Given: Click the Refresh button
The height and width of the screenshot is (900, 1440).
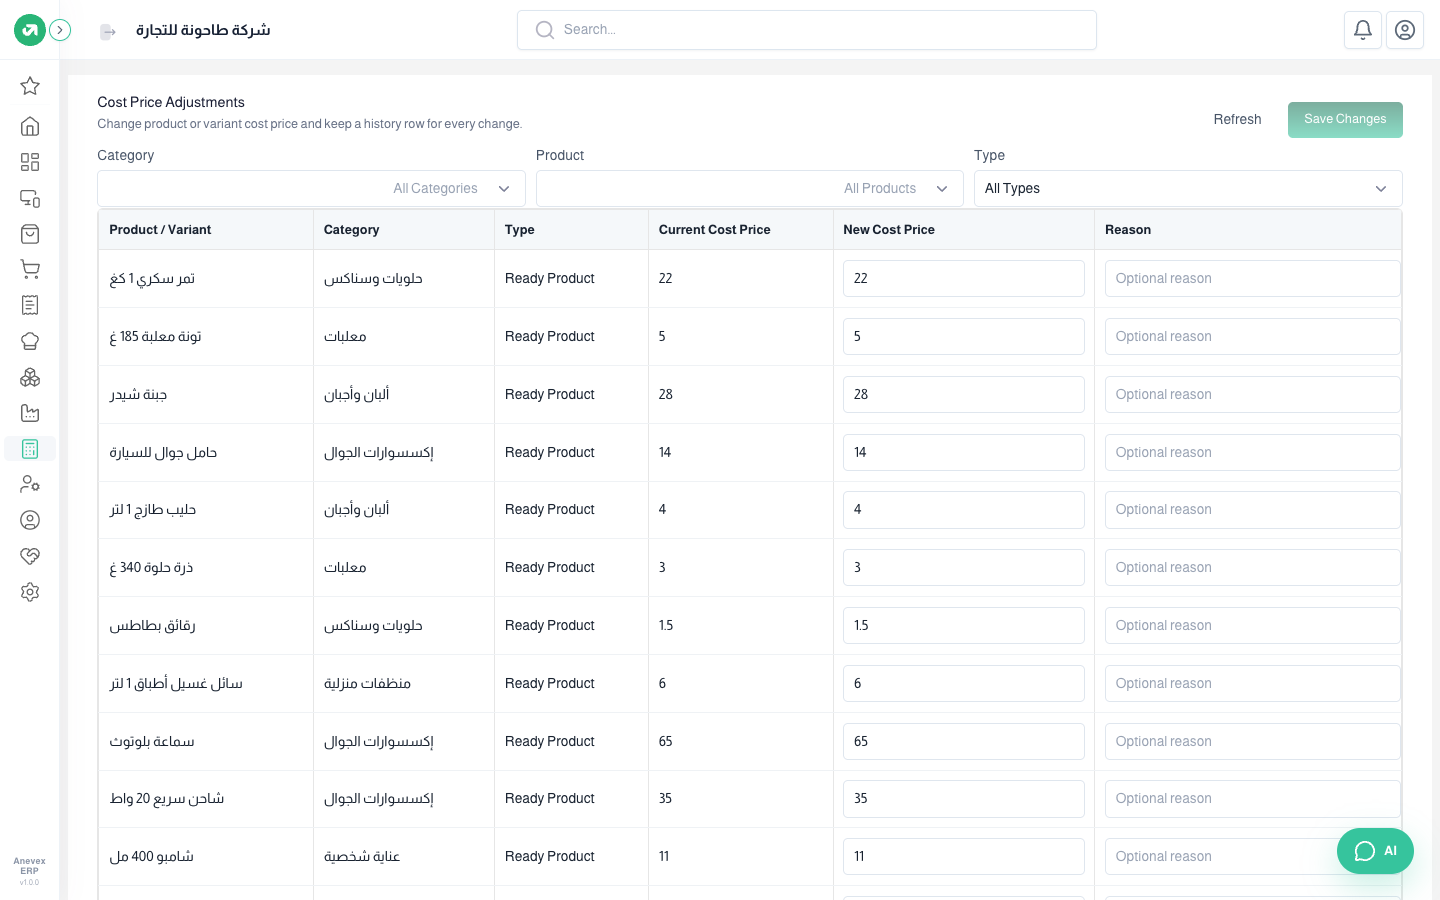Looking at the screenshot, I should pos(1237,119).
